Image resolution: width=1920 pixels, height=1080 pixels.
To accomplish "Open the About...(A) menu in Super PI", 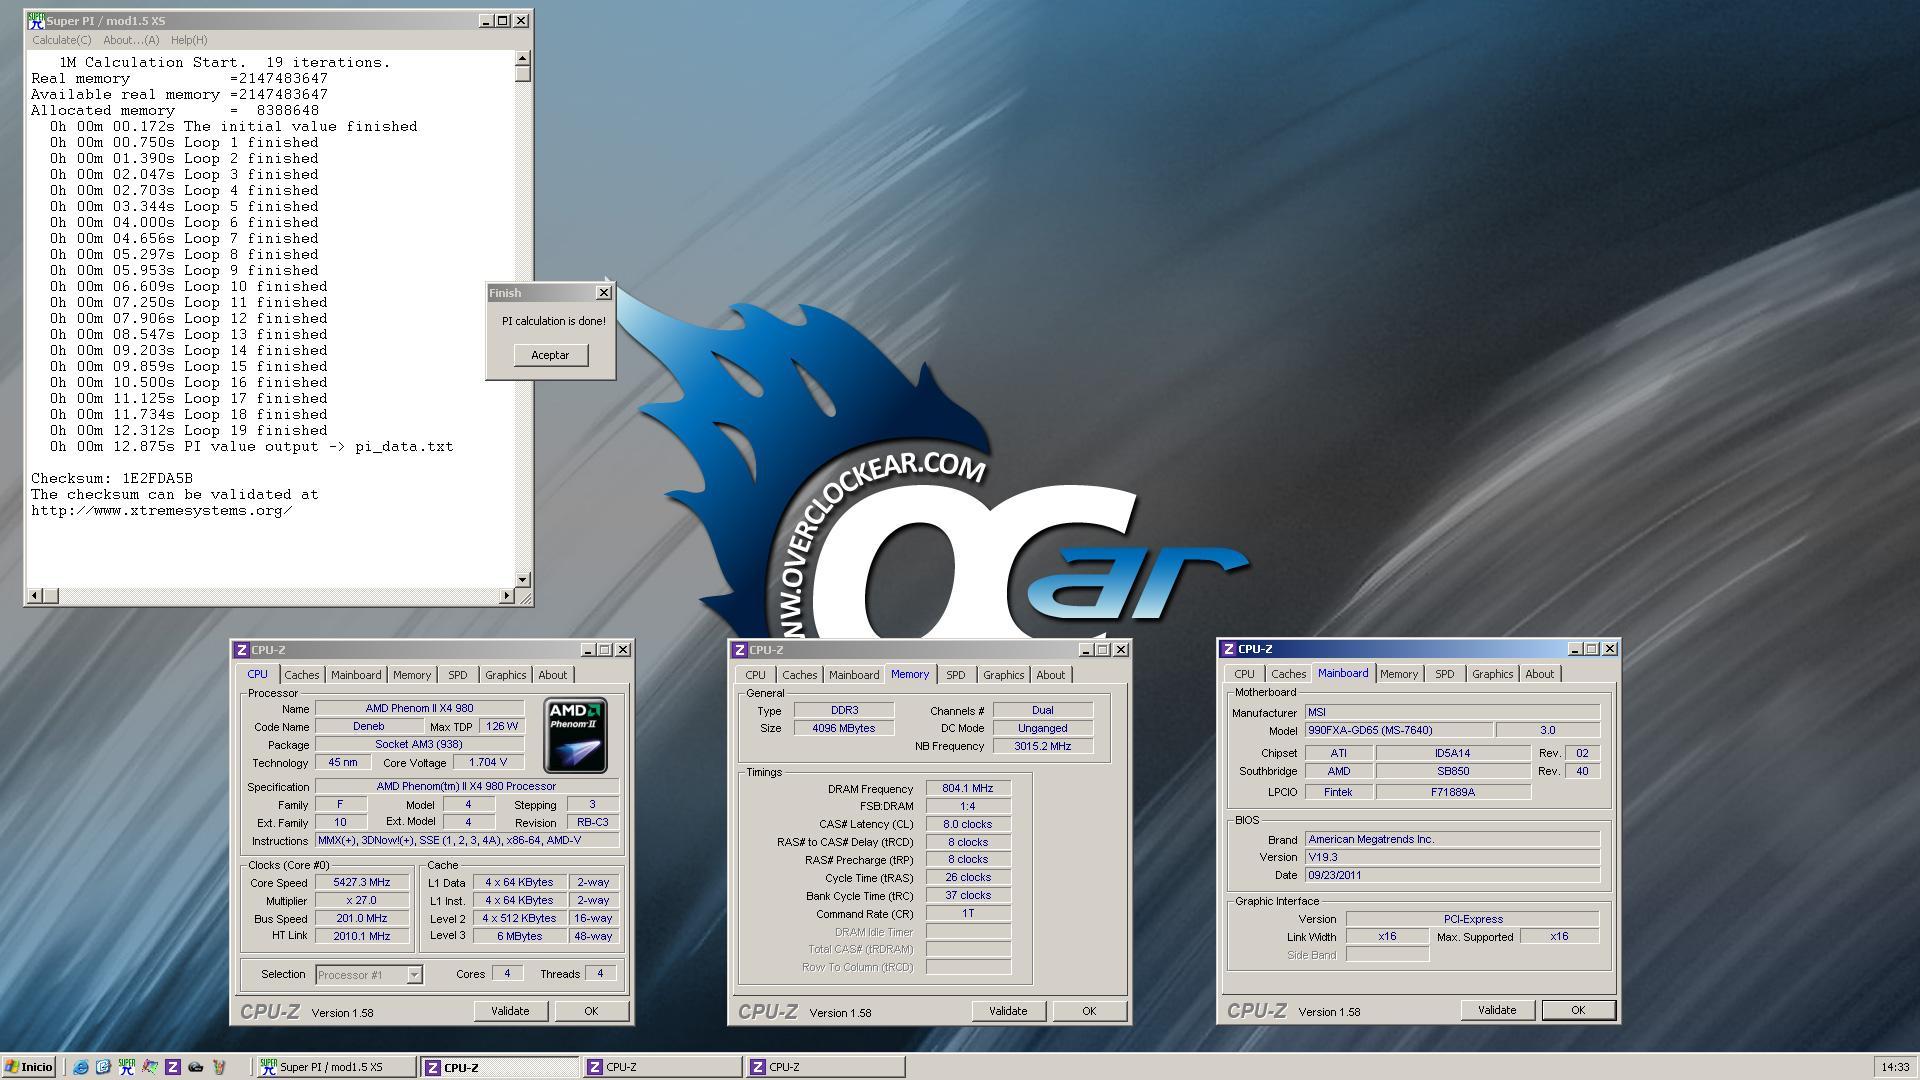I will tap(131, 40).
